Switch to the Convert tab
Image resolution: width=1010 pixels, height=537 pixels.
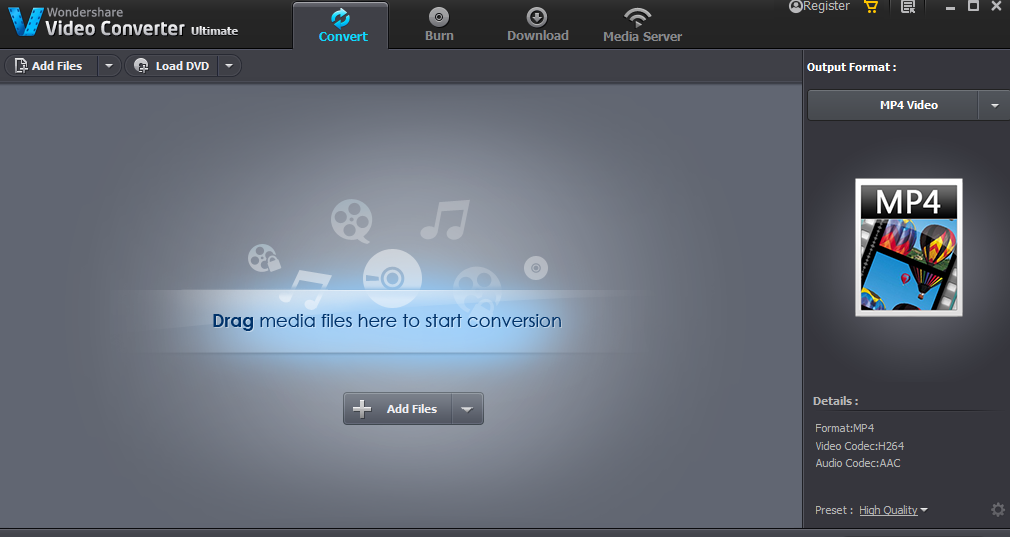click(x=341, y=26)
